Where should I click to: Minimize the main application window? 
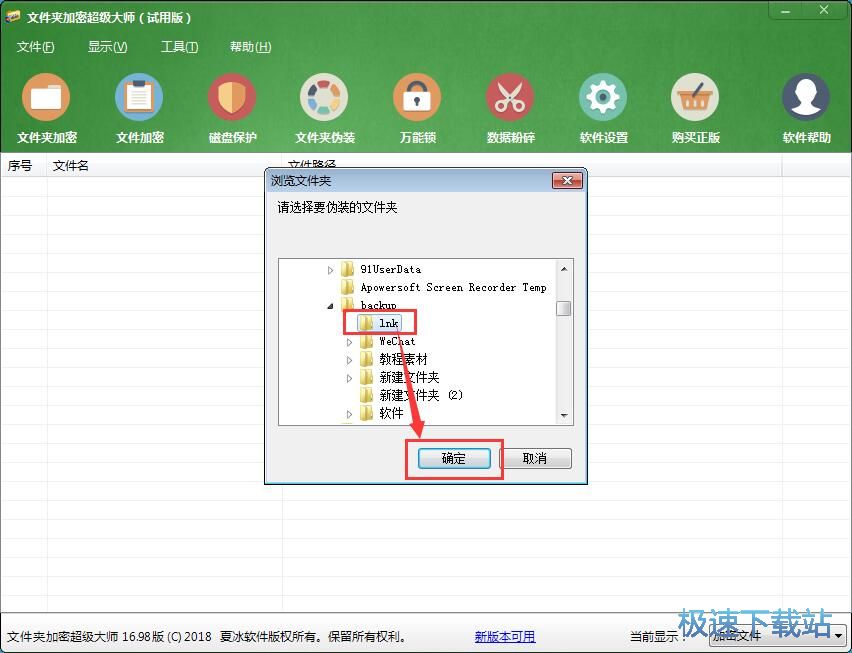[786, 12]
